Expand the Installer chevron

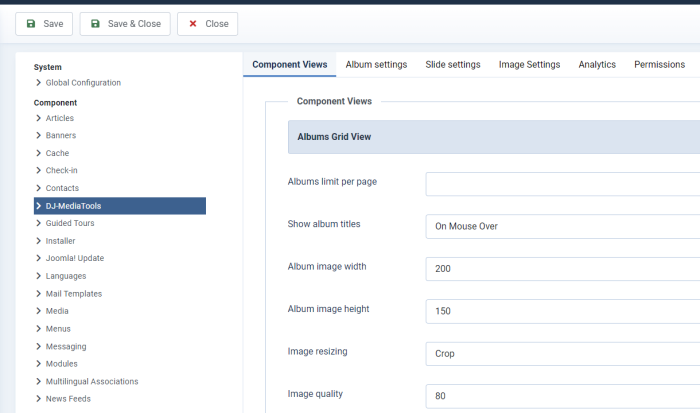point(38,241)
